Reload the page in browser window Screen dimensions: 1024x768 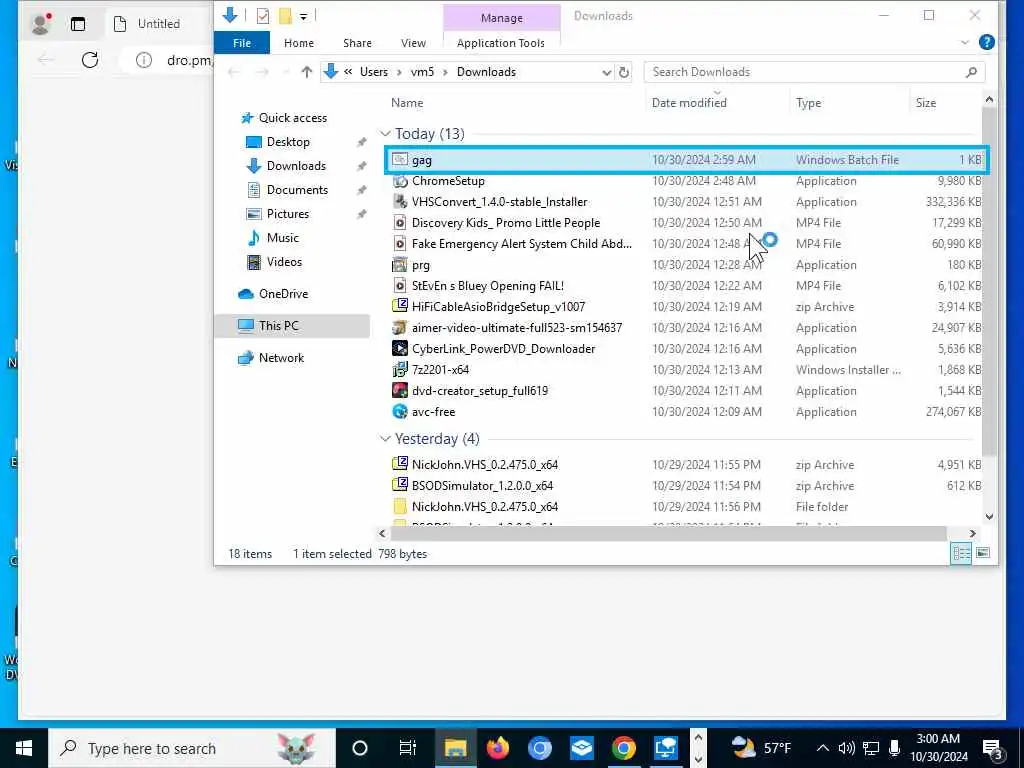coord(90,60)
